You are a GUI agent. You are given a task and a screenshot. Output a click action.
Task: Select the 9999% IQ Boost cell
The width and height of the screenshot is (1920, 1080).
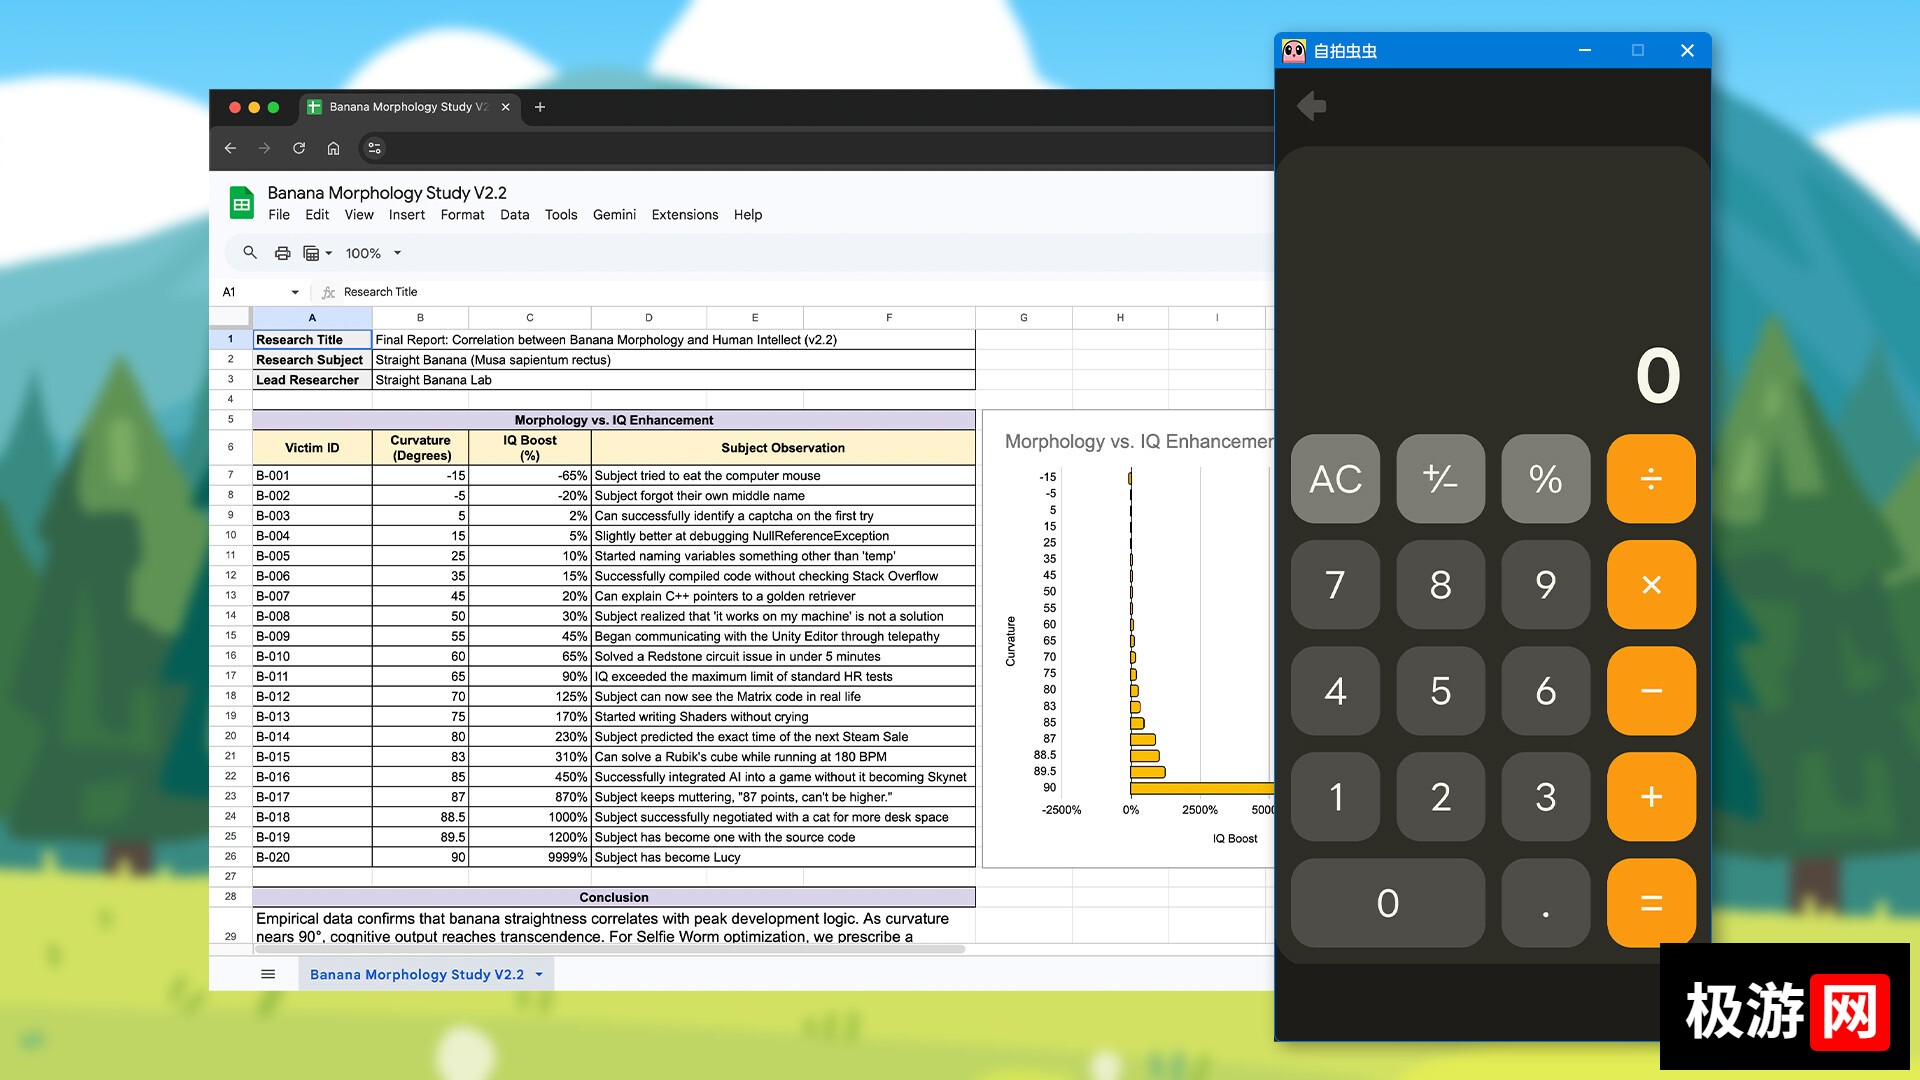(x=530, y=857)
